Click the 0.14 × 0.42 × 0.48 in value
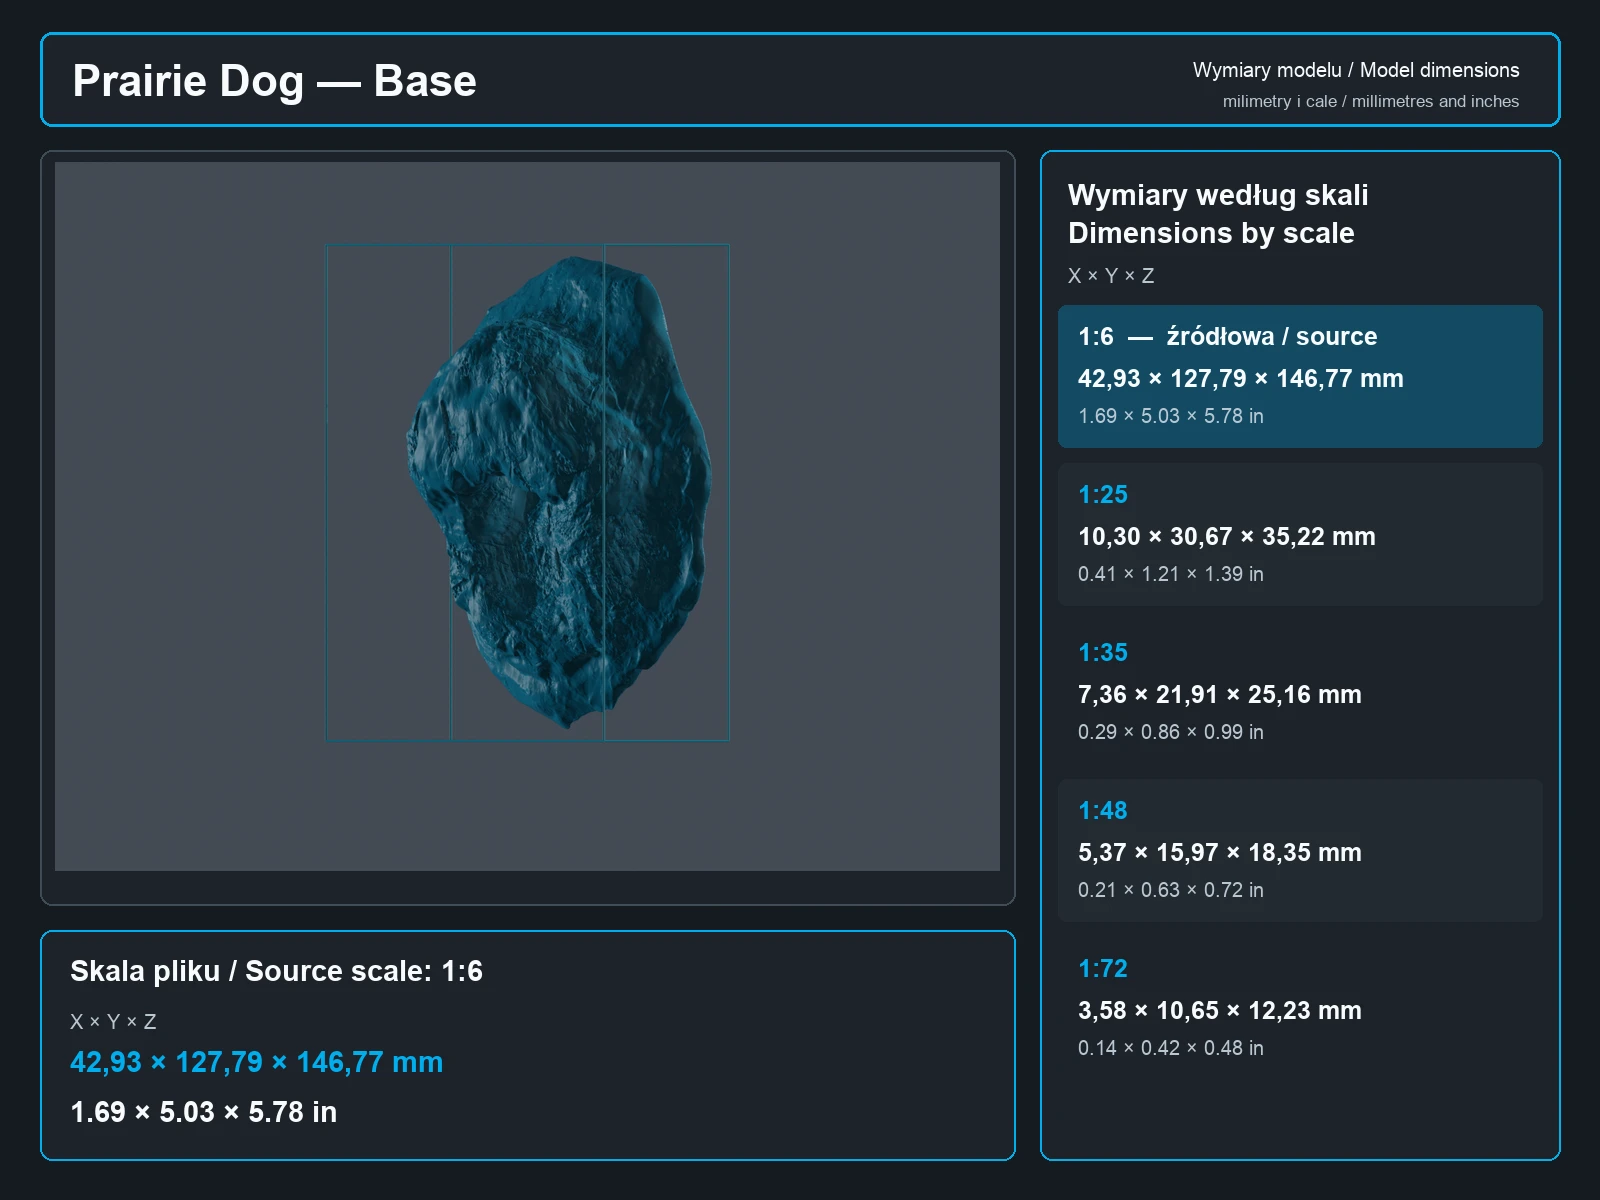This screenshot has height=1200, width=1600. (1170, 1048)
